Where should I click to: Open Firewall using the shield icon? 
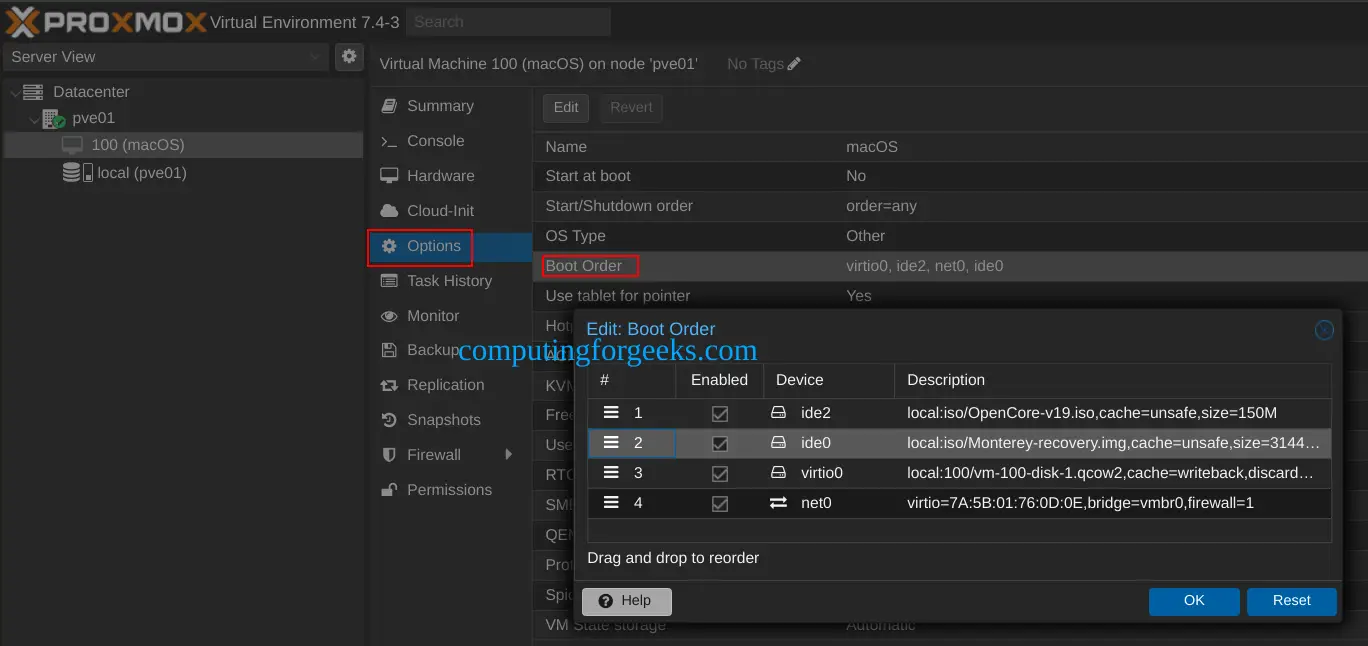(x=389, y=454)
